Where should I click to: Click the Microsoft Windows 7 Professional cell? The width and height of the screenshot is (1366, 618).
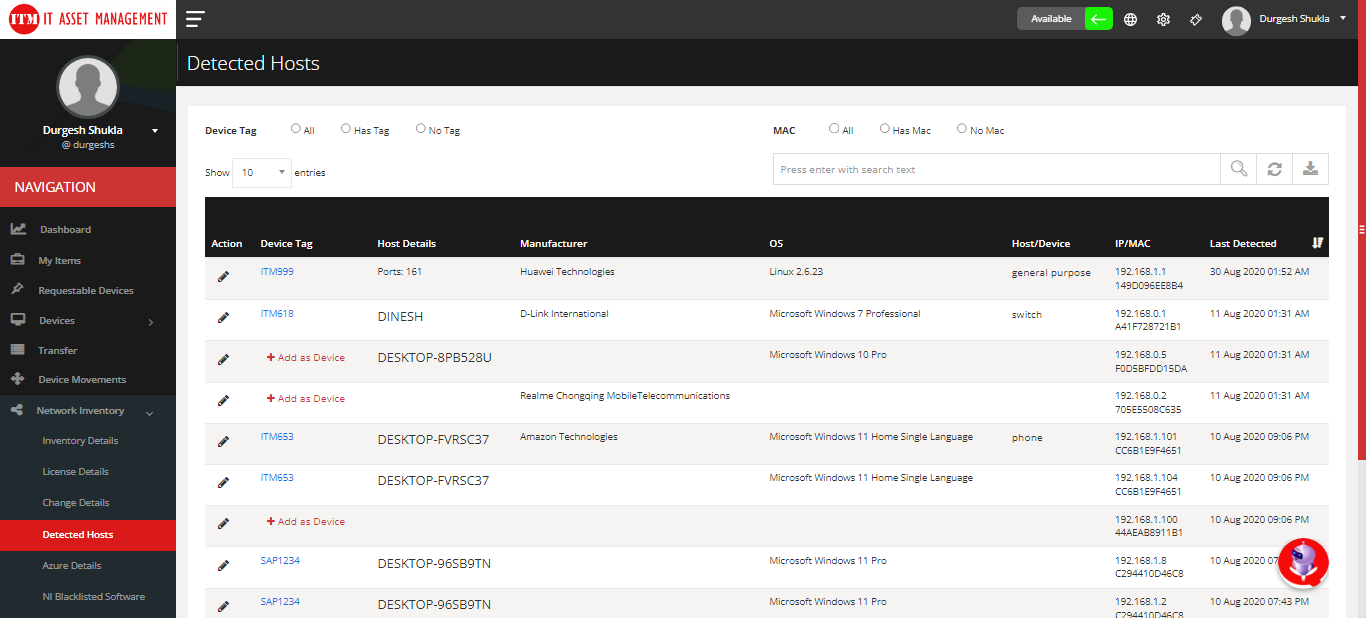click(845, 314)
